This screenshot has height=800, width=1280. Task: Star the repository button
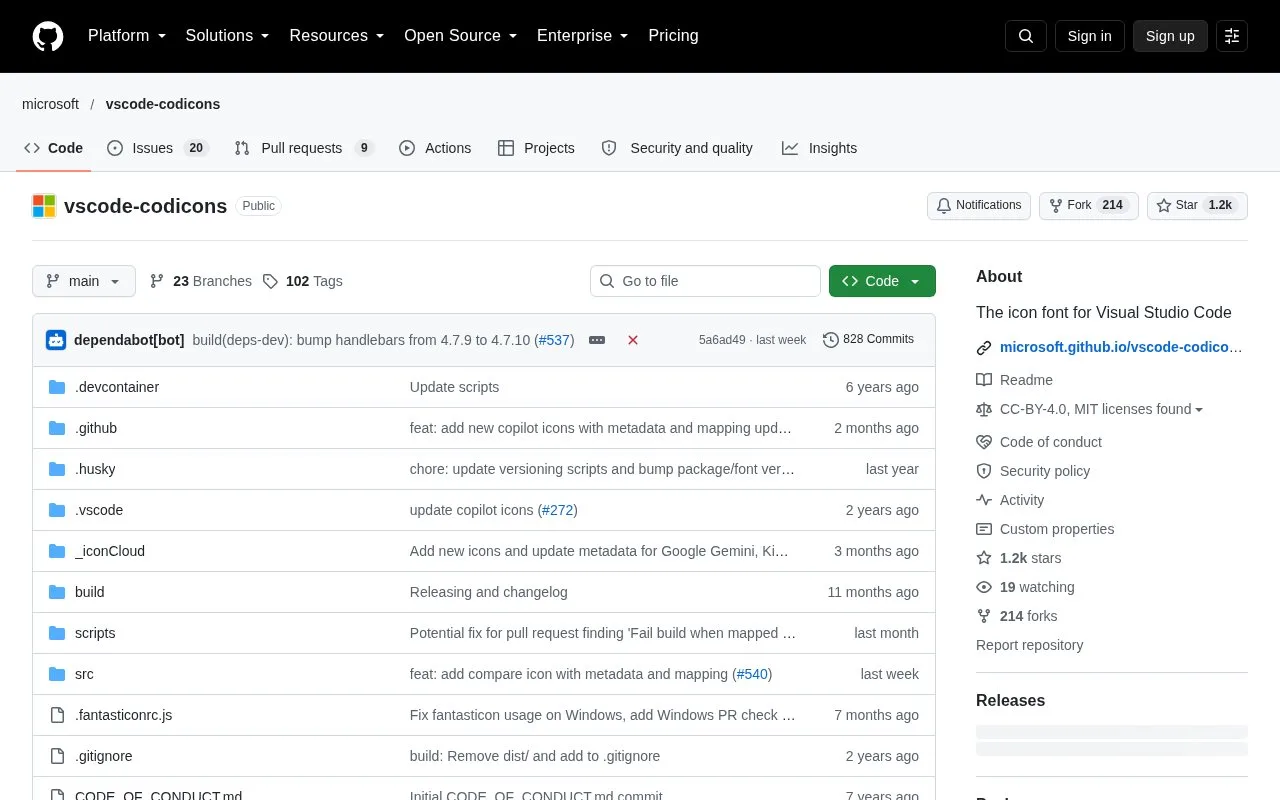coord(1197,206)
